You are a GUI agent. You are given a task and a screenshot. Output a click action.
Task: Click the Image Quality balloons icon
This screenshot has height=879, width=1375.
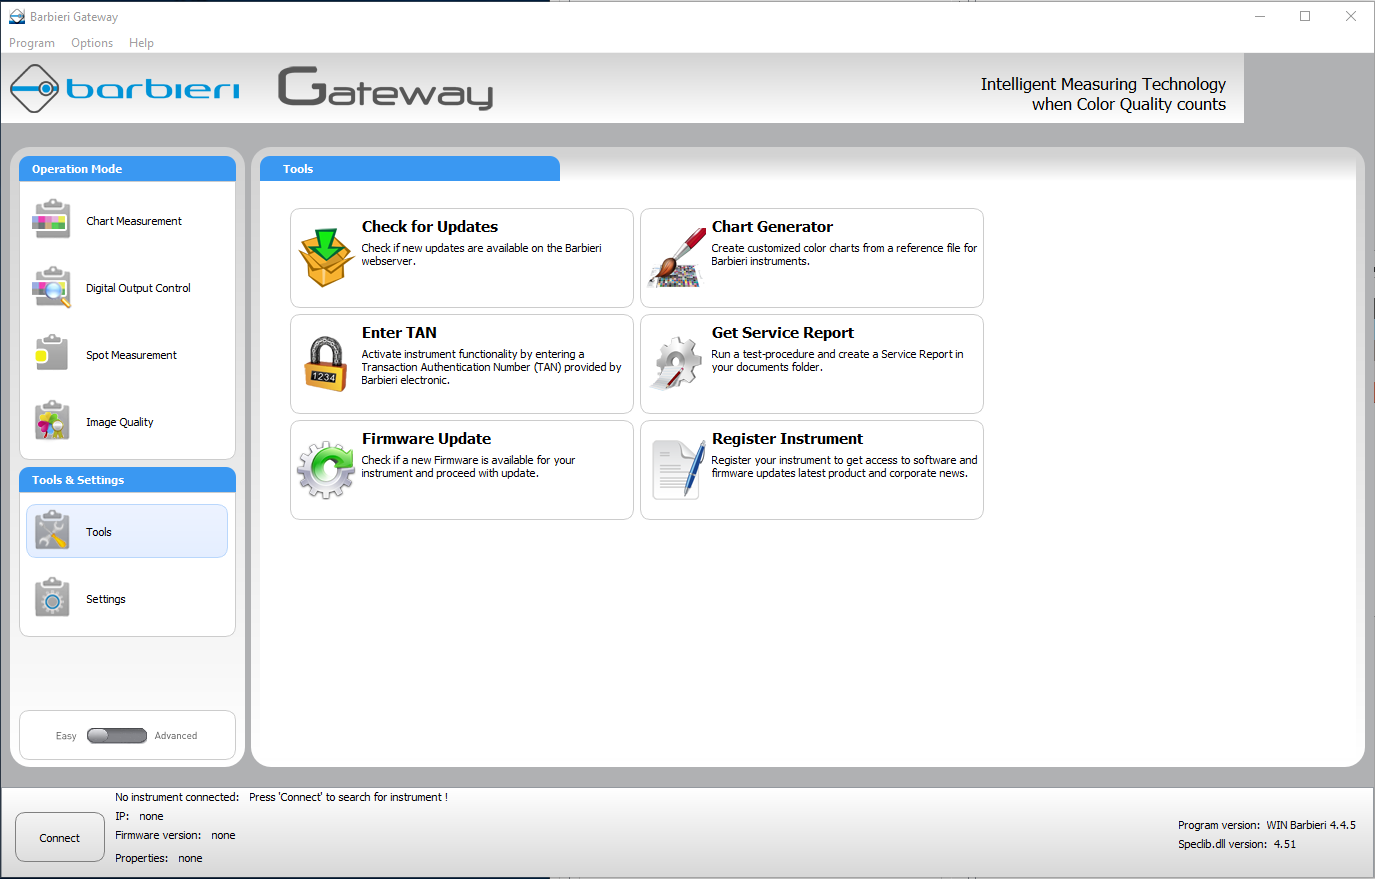tap(51, 421)
